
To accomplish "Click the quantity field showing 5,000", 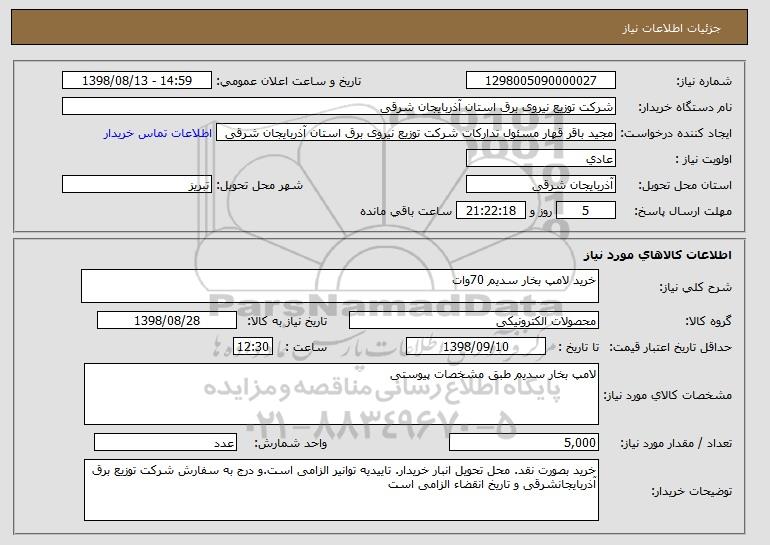I will point(524,443).
